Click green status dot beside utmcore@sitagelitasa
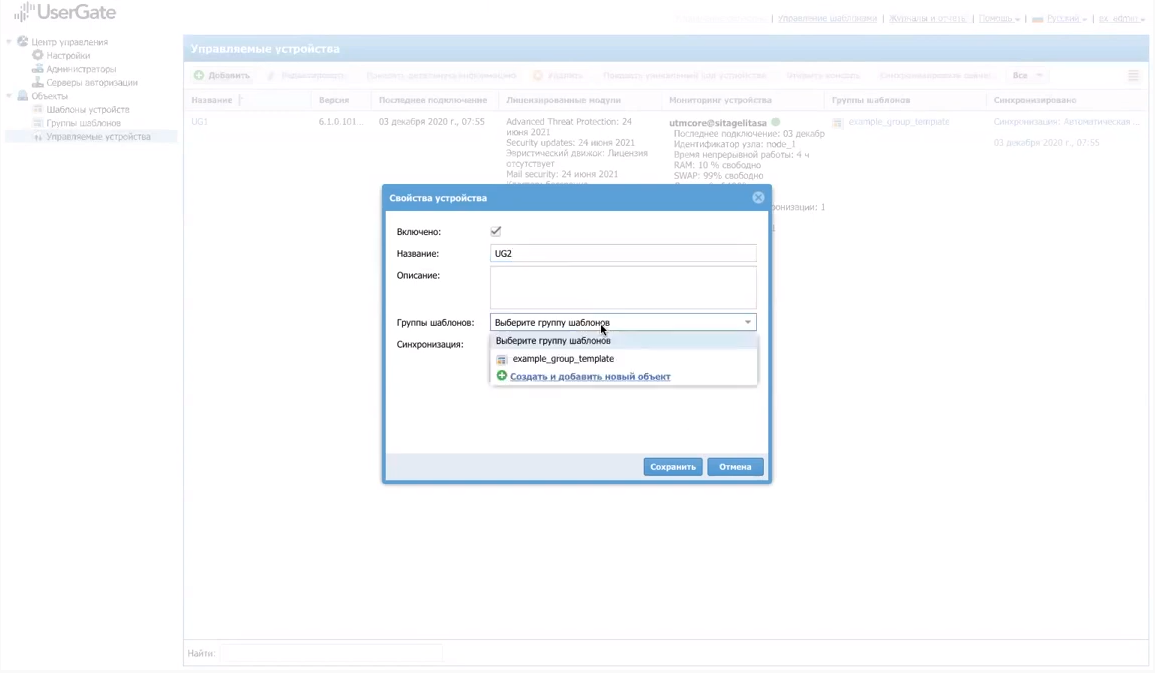The width and height of the screenshot is (1155, 673). (776, 122)
